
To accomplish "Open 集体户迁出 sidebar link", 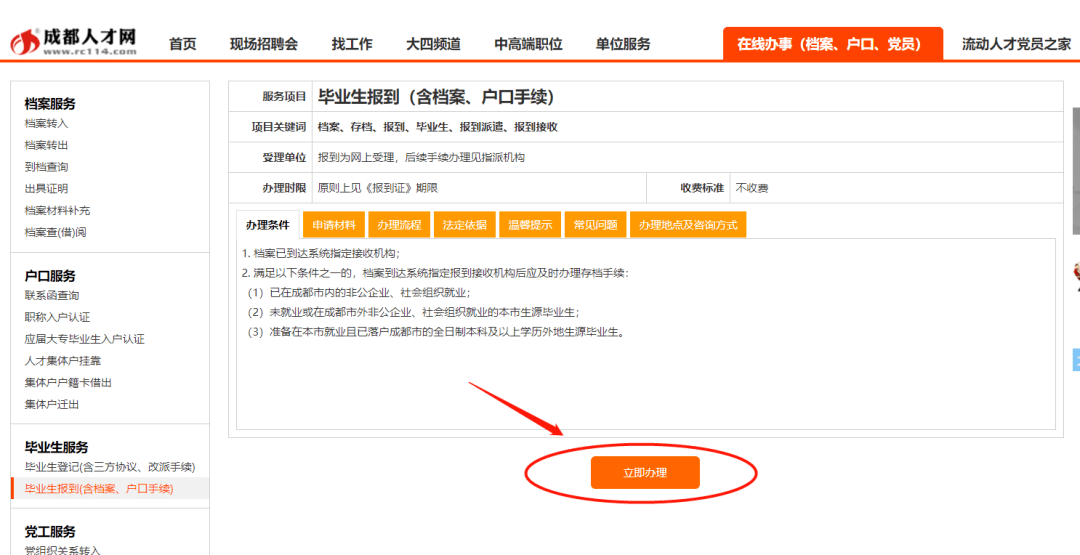I will click(x=52, y=404).
